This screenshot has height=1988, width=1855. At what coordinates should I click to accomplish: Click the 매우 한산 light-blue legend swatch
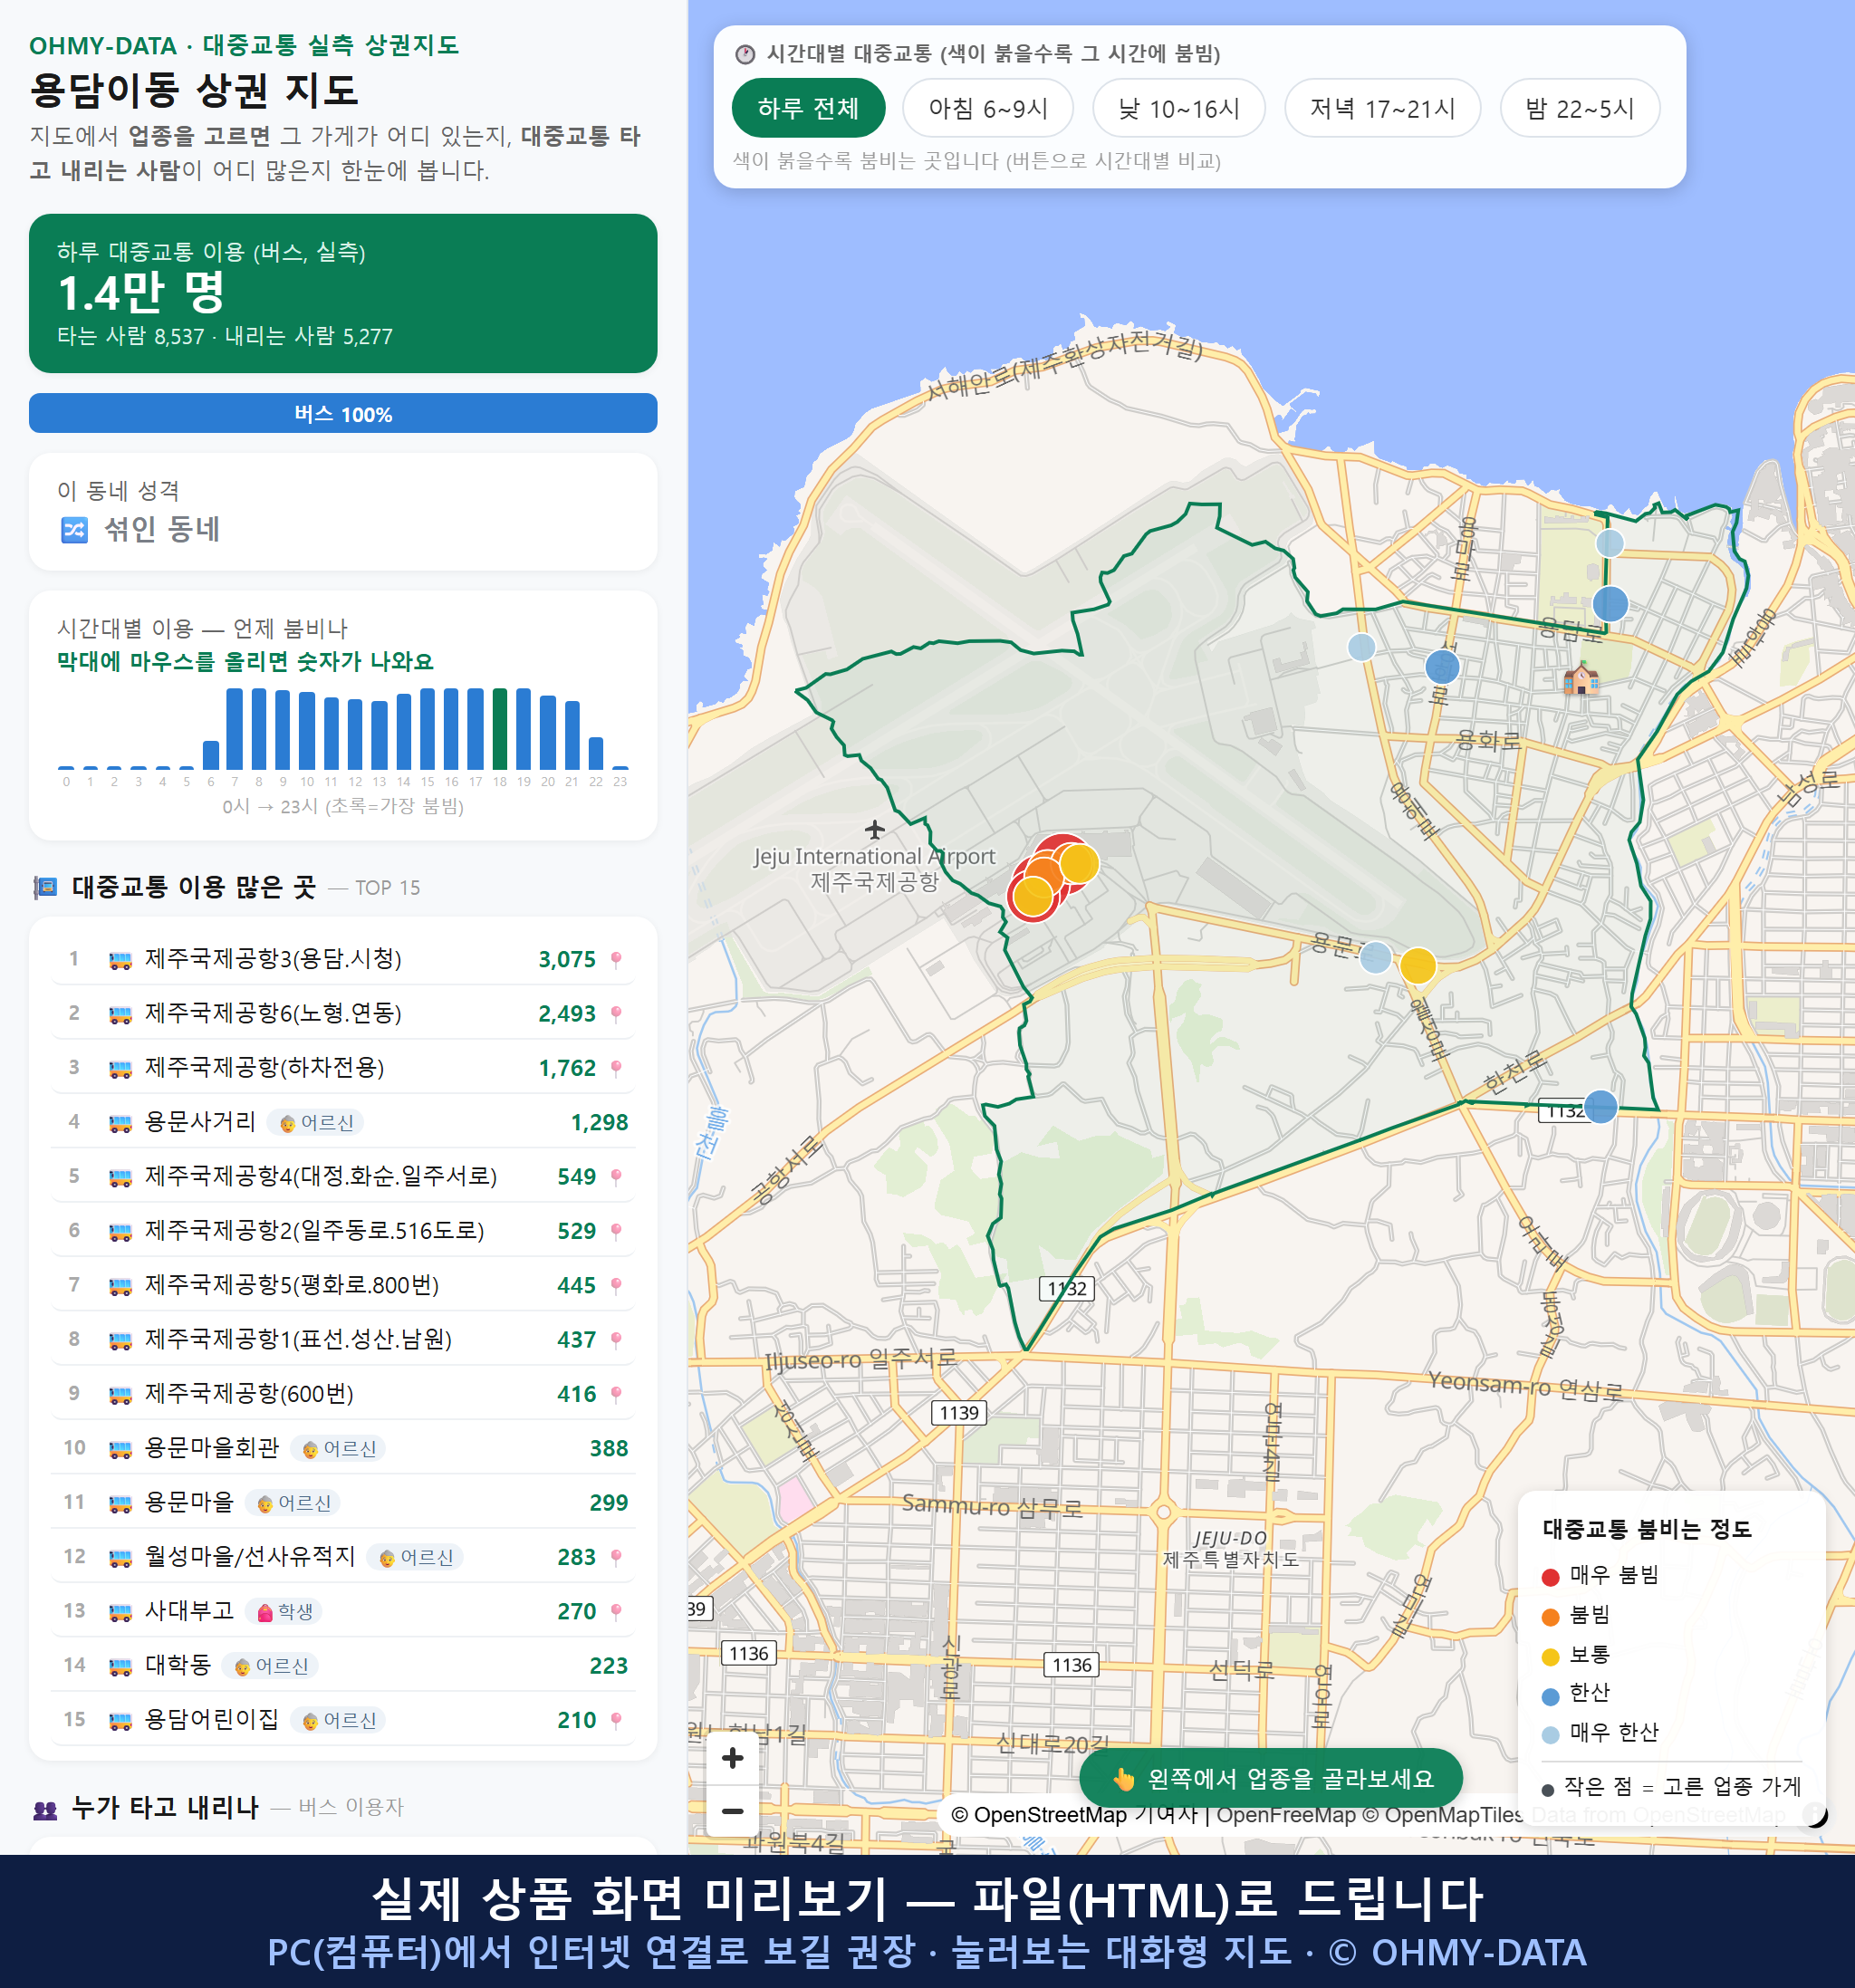pos(1550,1735)
